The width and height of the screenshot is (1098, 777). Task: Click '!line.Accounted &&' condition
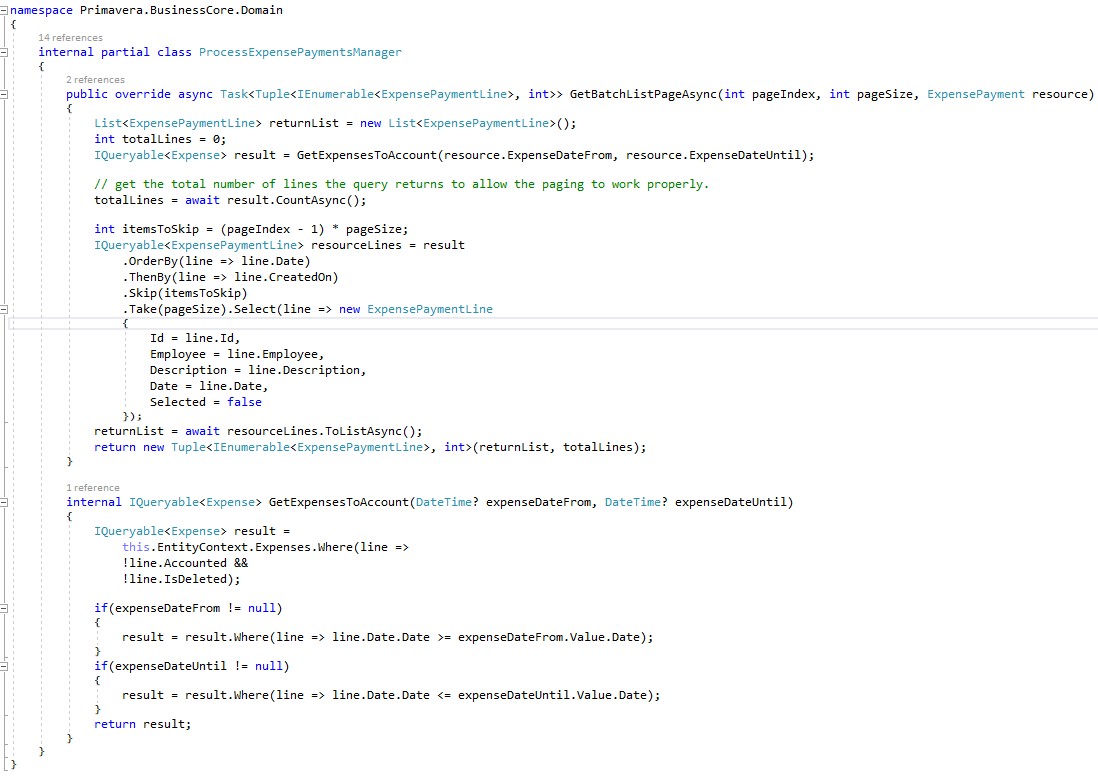185,564
